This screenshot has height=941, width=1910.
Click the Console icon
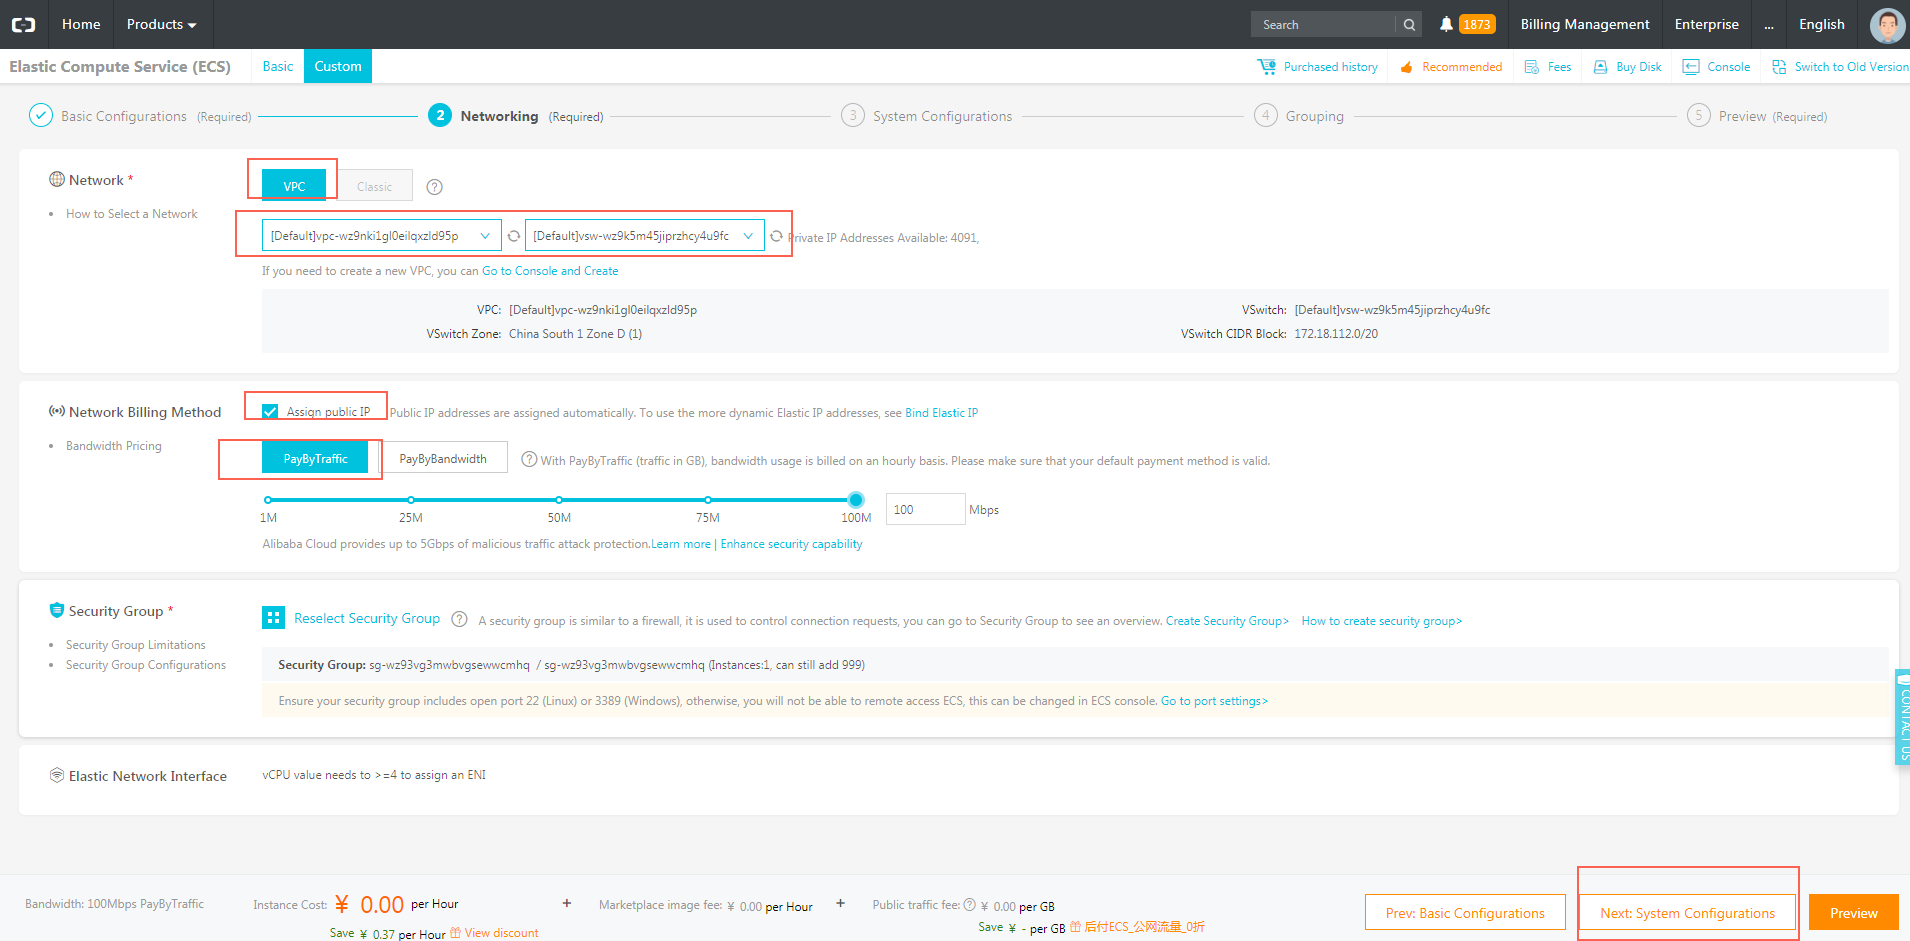click(1691, 67)
